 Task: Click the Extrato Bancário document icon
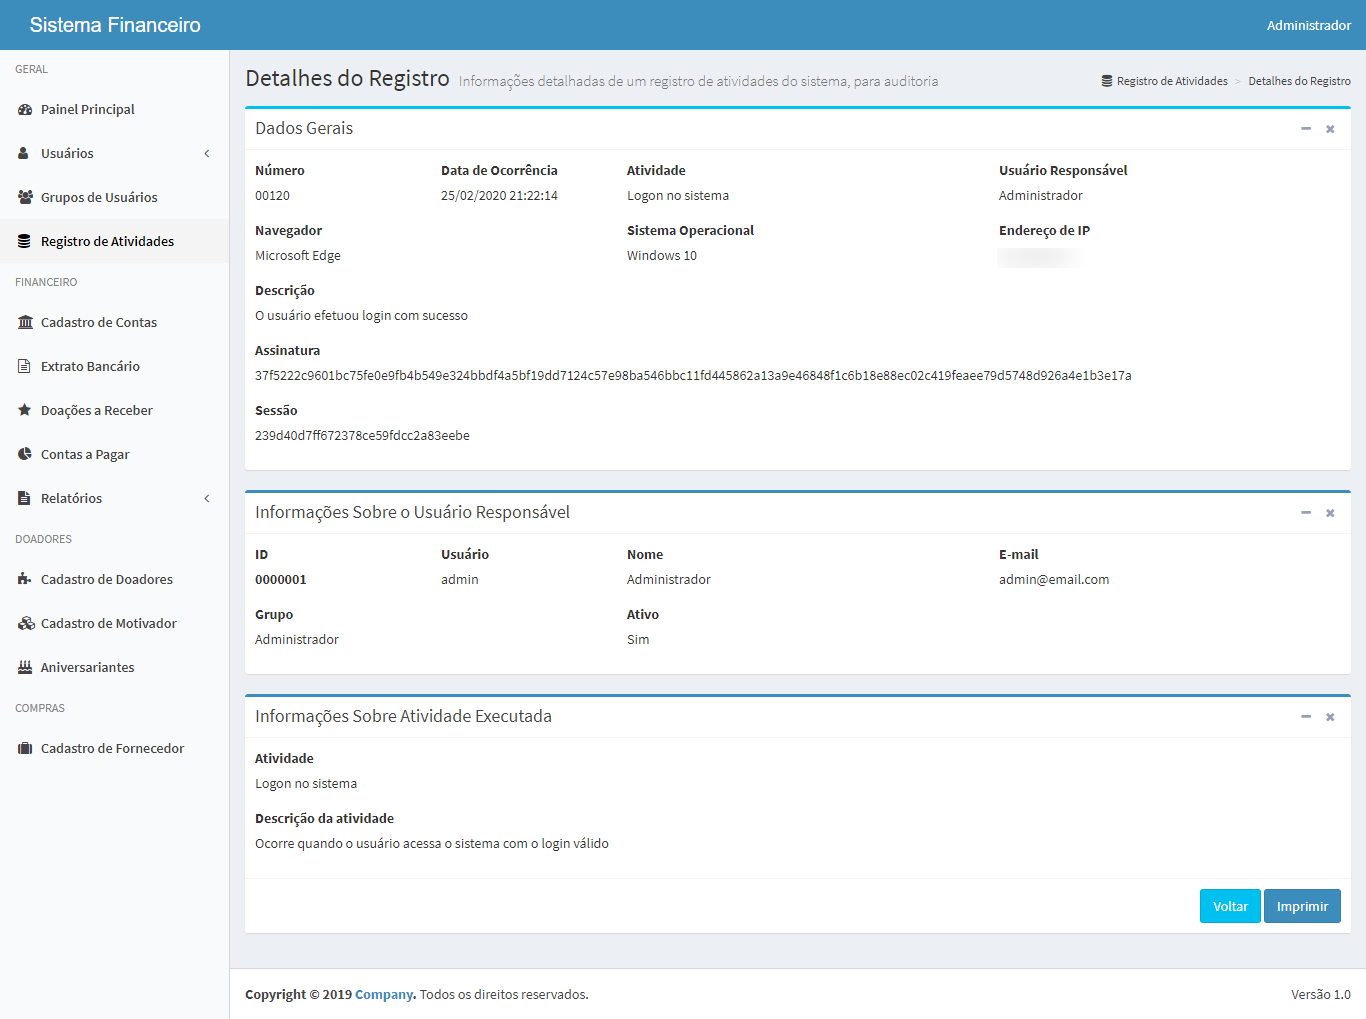pyautogui.click(x=25, y=366)
